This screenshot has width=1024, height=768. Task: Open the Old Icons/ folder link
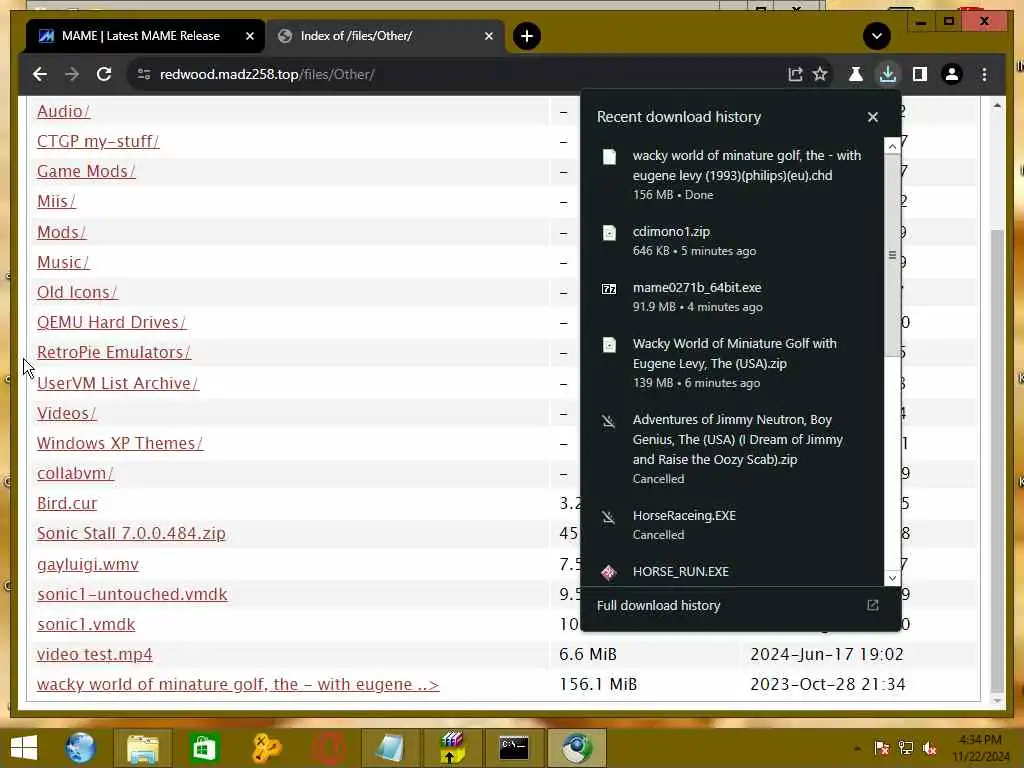point(77,293)
